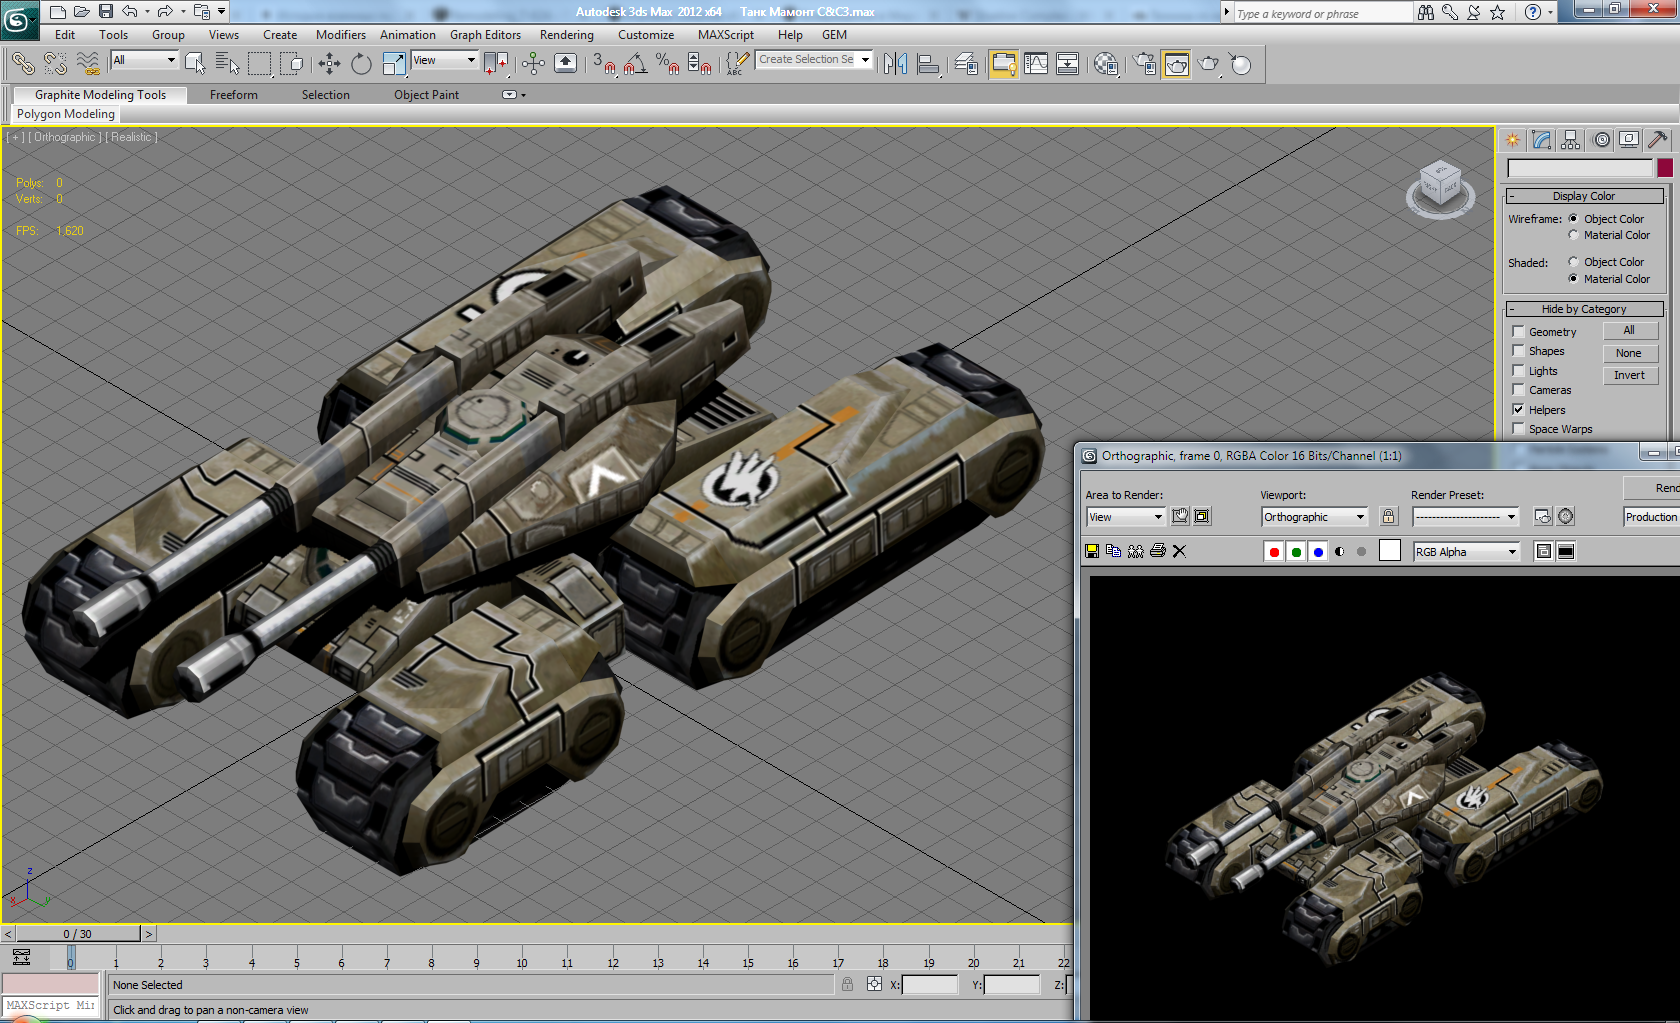Click the object color swatch

pos(1664,168)
